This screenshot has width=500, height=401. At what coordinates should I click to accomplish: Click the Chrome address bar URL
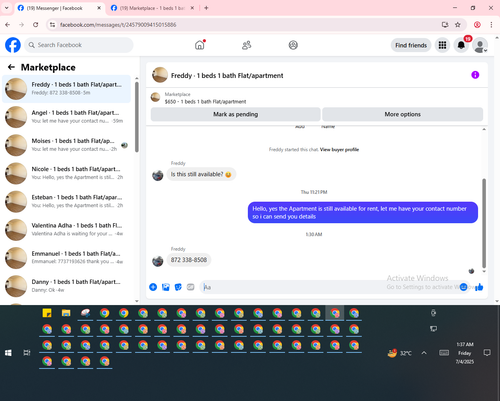(x=118, y=25)
